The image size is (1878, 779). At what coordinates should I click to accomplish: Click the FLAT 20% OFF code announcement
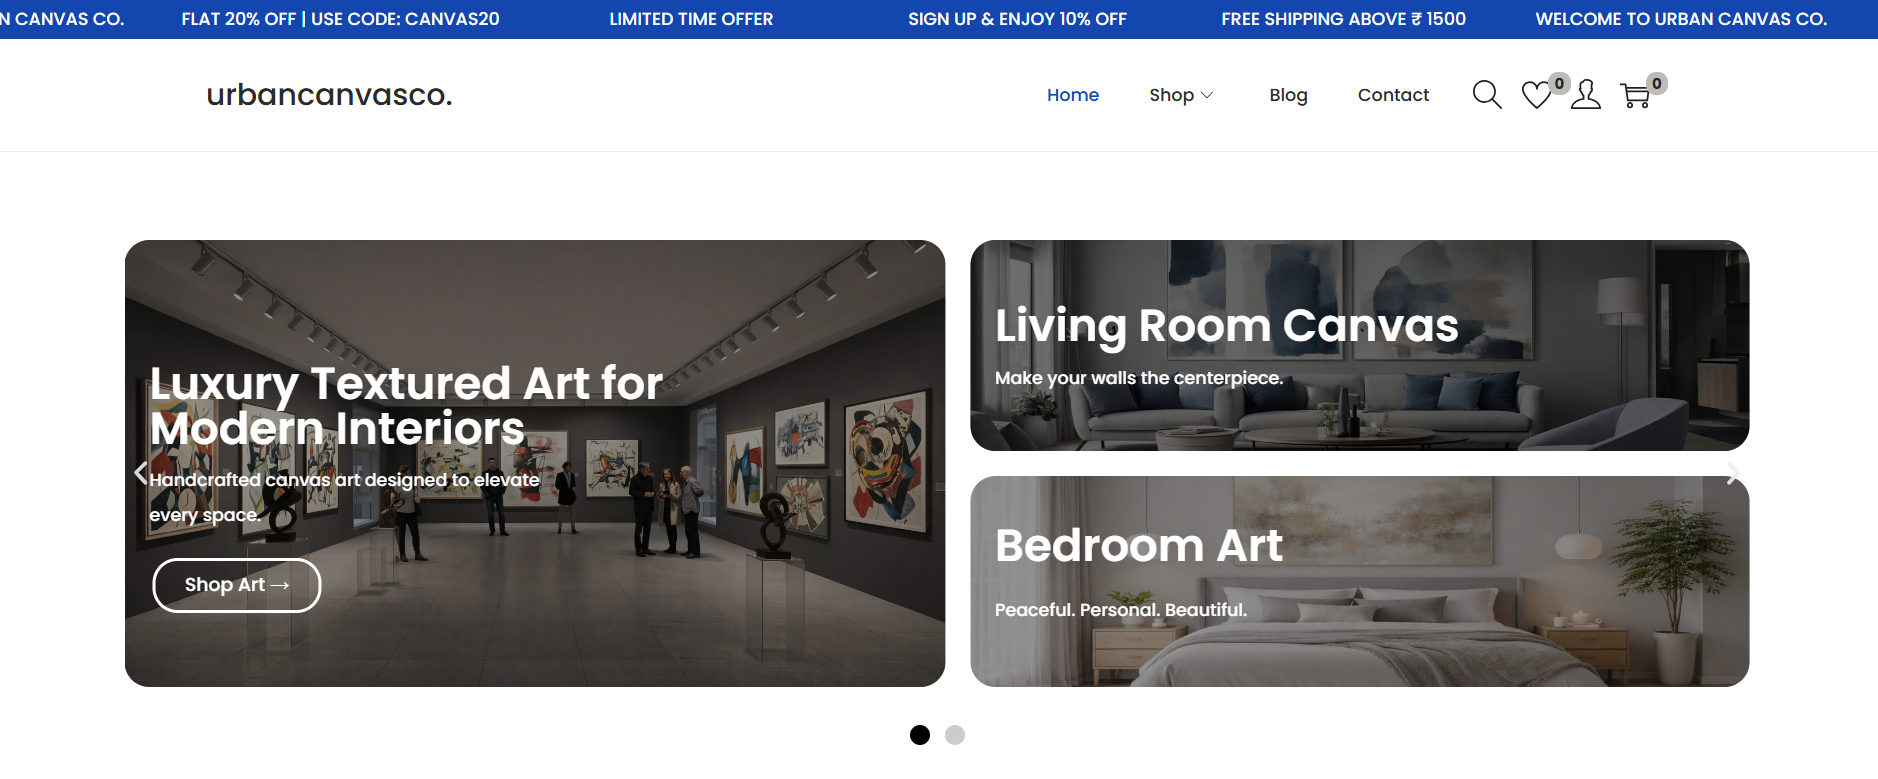[340, 19]
